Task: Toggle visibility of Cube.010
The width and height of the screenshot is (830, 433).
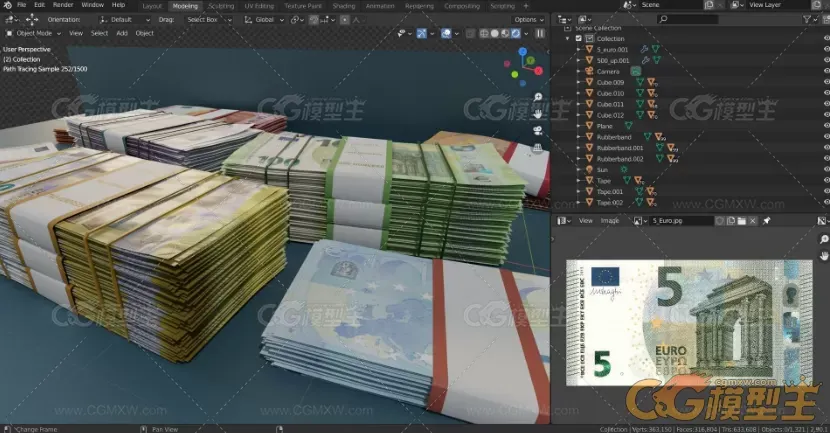Action: (826, 93)
